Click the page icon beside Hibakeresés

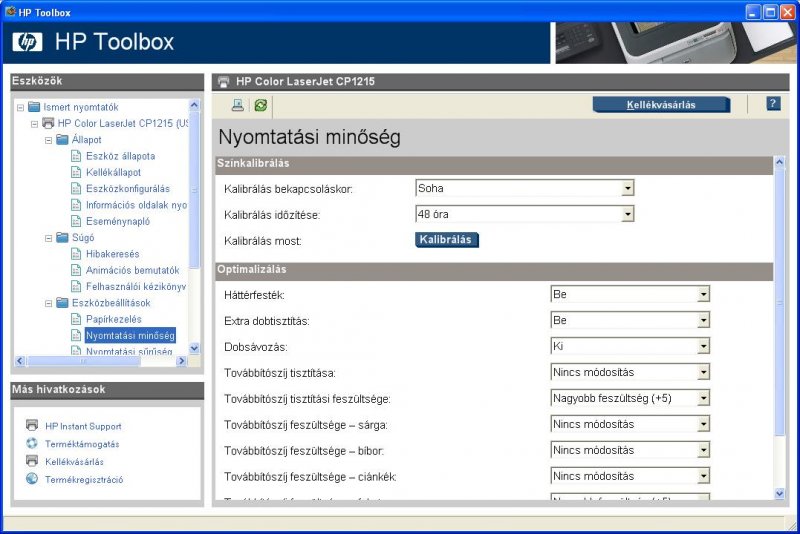76,254
